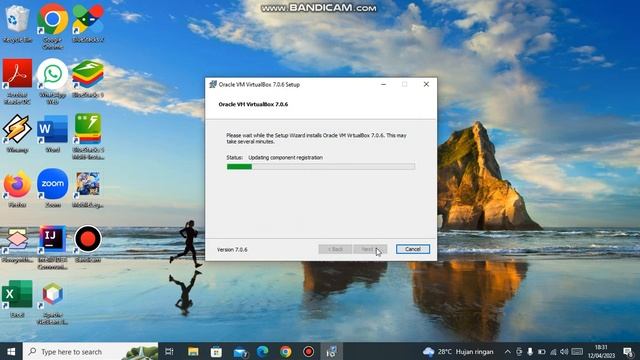Open the Bandicam desktop shortcut
The image size is (640, 360).
pyautogui.click(x=88, y=244)
